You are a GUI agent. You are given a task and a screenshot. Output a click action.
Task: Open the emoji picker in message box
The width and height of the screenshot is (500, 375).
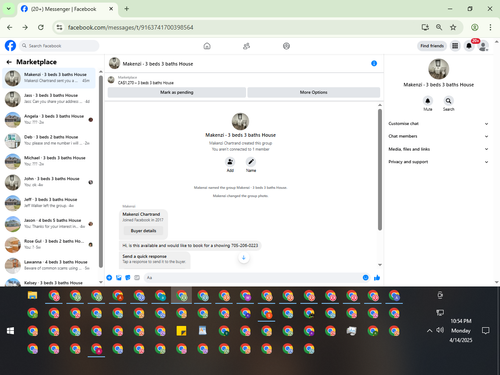pyautogui.click(x=366, y=278)
